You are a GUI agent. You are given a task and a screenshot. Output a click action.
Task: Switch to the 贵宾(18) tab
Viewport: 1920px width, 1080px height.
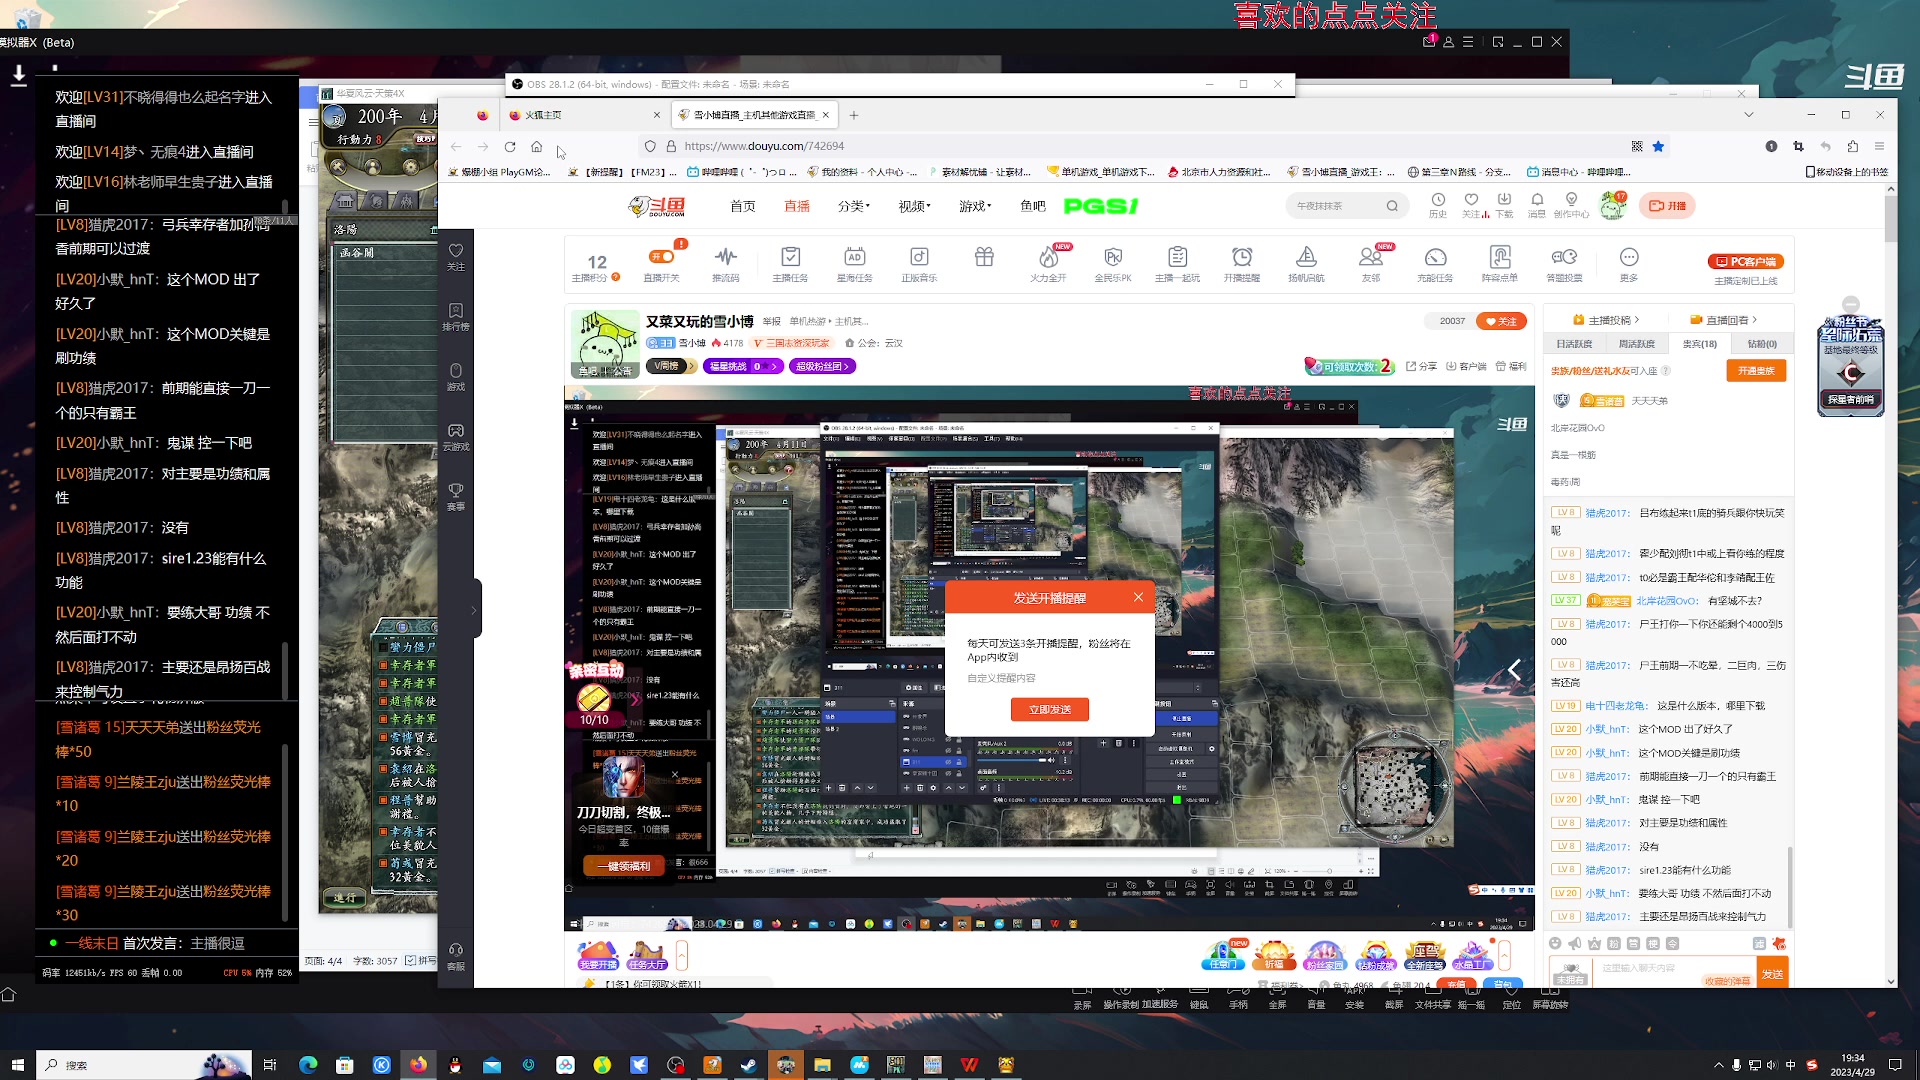tap(1700, 344)
